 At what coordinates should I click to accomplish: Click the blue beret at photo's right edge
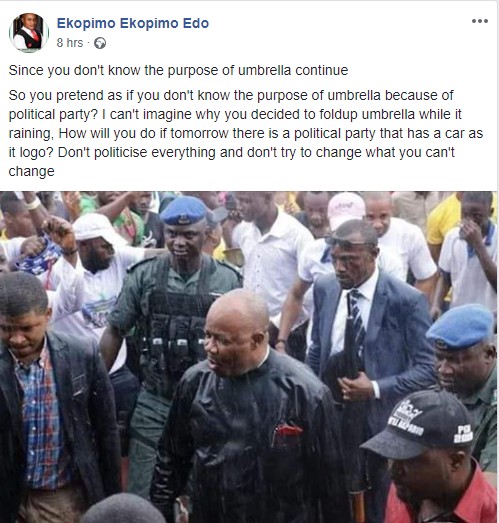[460, 327]
